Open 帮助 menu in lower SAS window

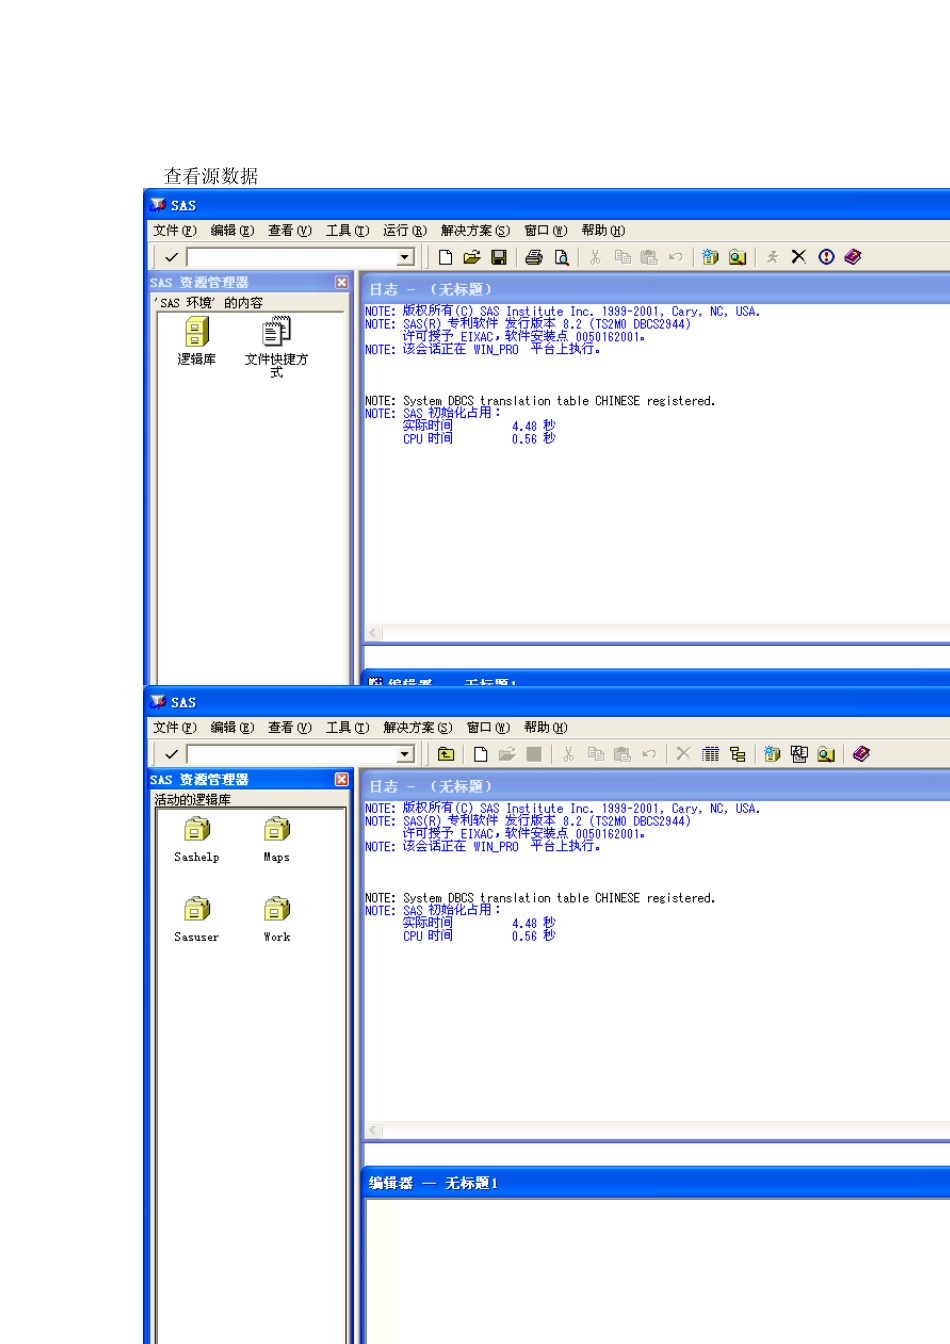(x=546, y=728)
